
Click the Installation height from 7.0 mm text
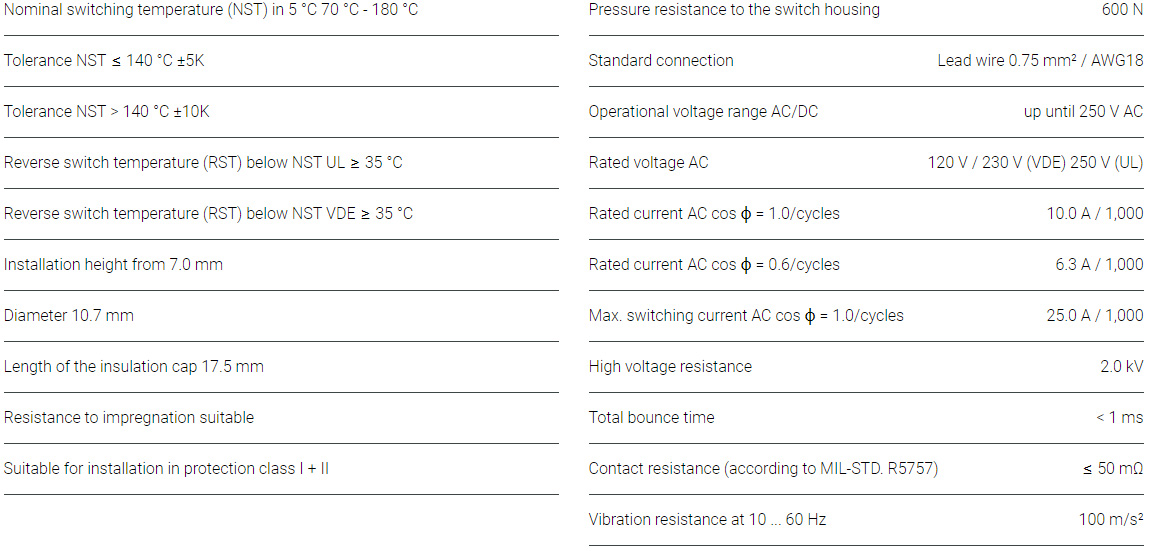pyautogui.click(x=113, y=265)
